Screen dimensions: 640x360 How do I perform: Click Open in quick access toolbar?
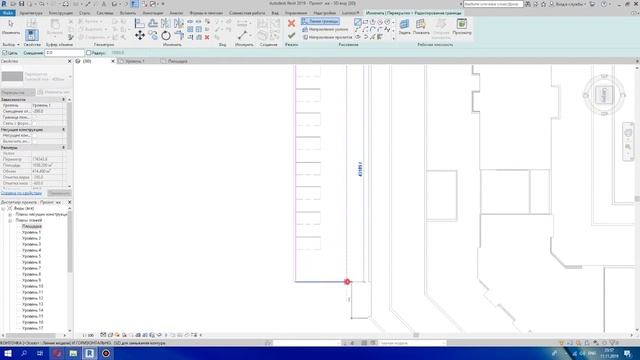(13, 4)
